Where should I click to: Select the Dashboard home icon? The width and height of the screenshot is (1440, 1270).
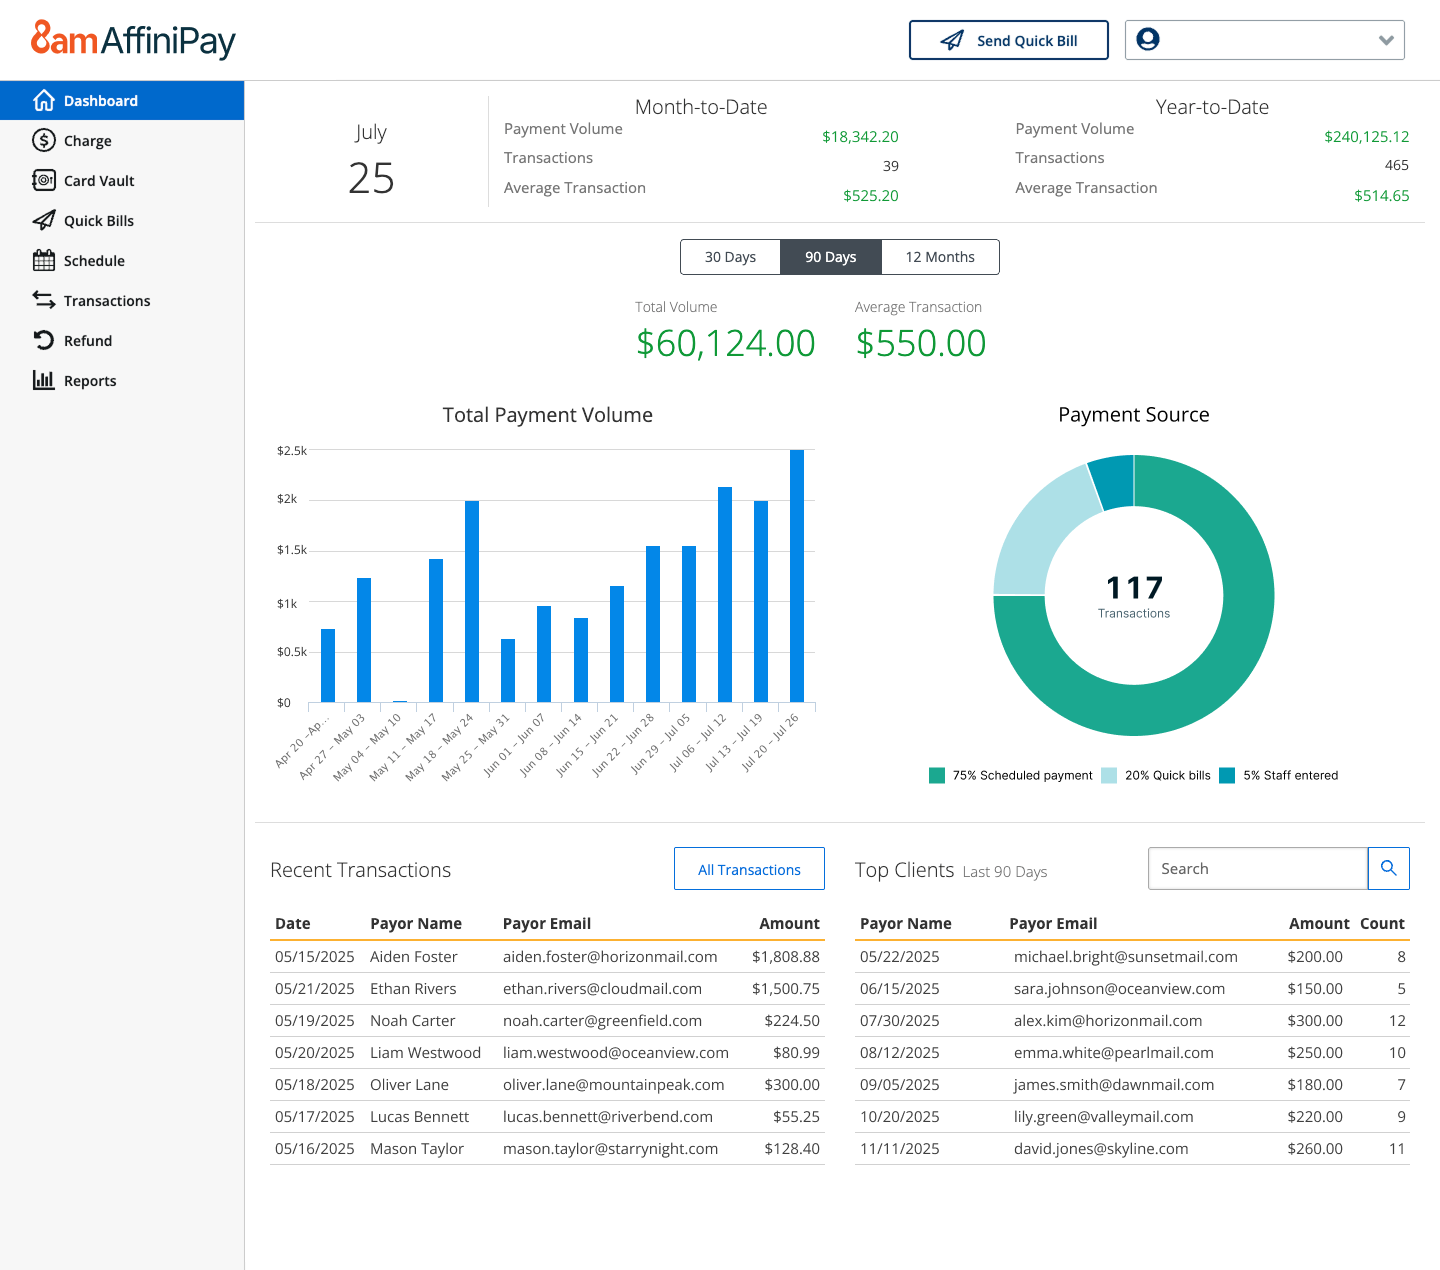coord(44,100)
